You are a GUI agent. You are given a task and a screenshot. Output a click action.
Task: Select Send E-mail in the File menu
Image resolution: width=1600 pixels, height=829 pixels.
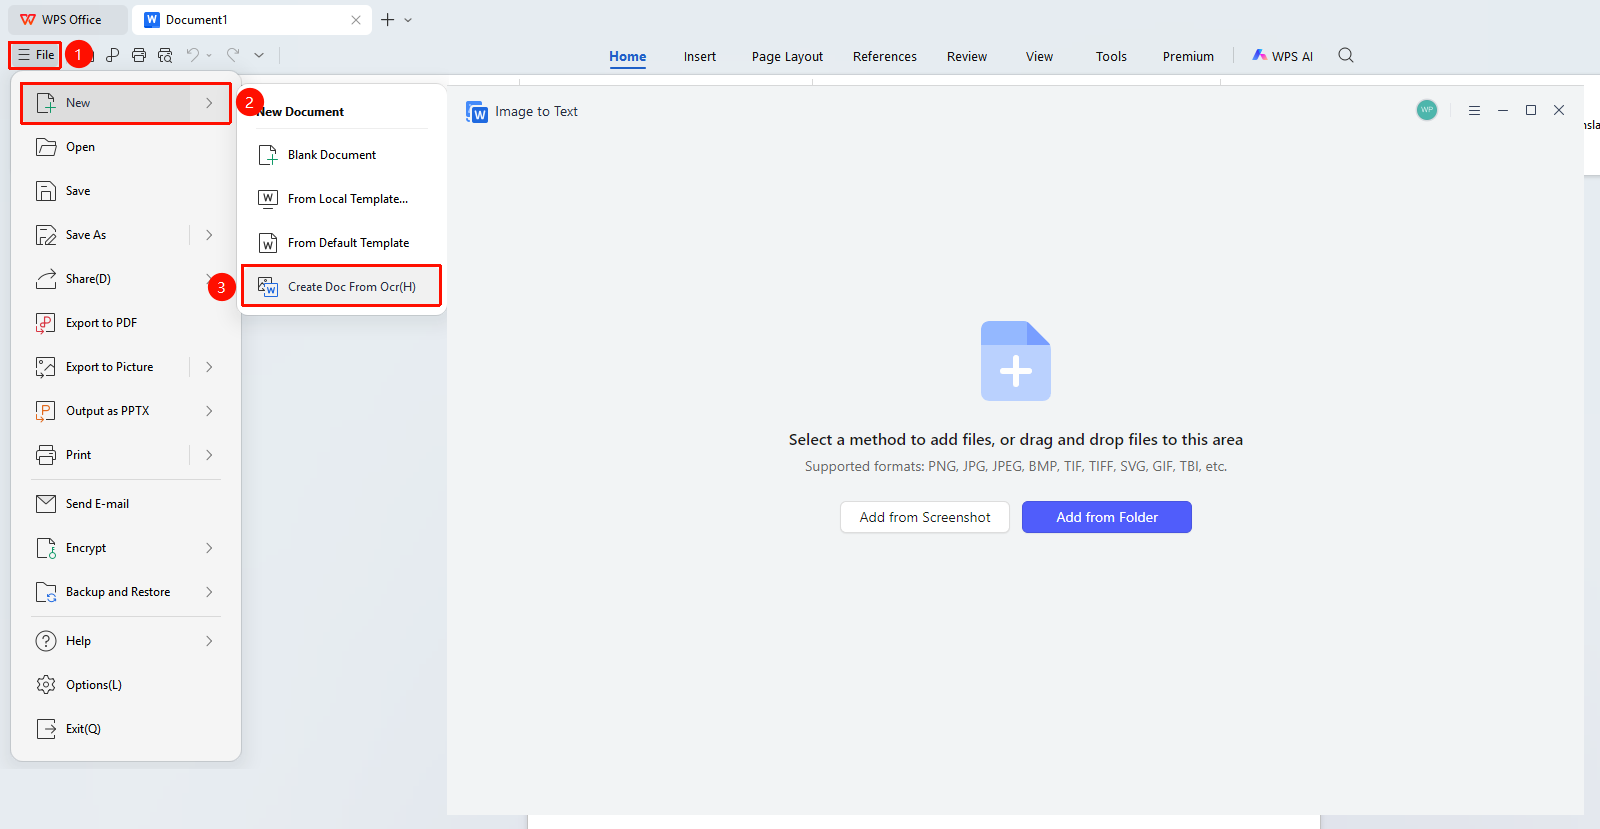(126, 504)
